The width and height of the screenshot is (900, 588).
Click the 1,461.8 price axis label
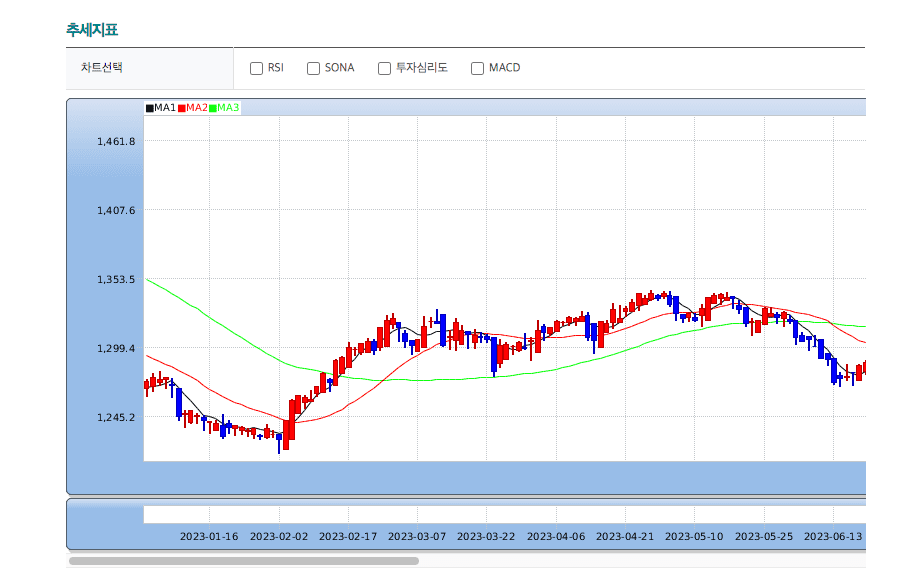coord(116,141)
